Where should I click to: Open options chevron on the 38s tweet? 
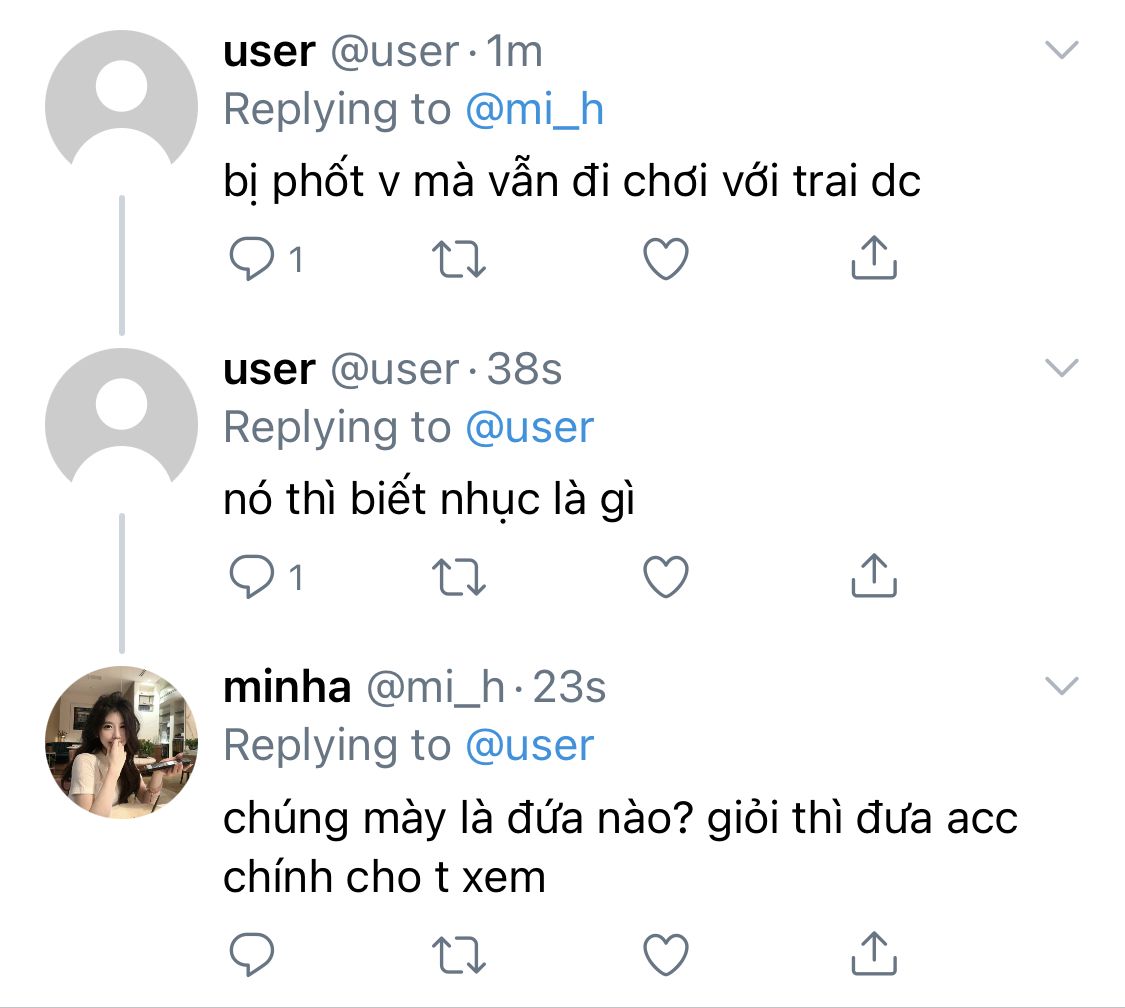tap(1062, 368)
